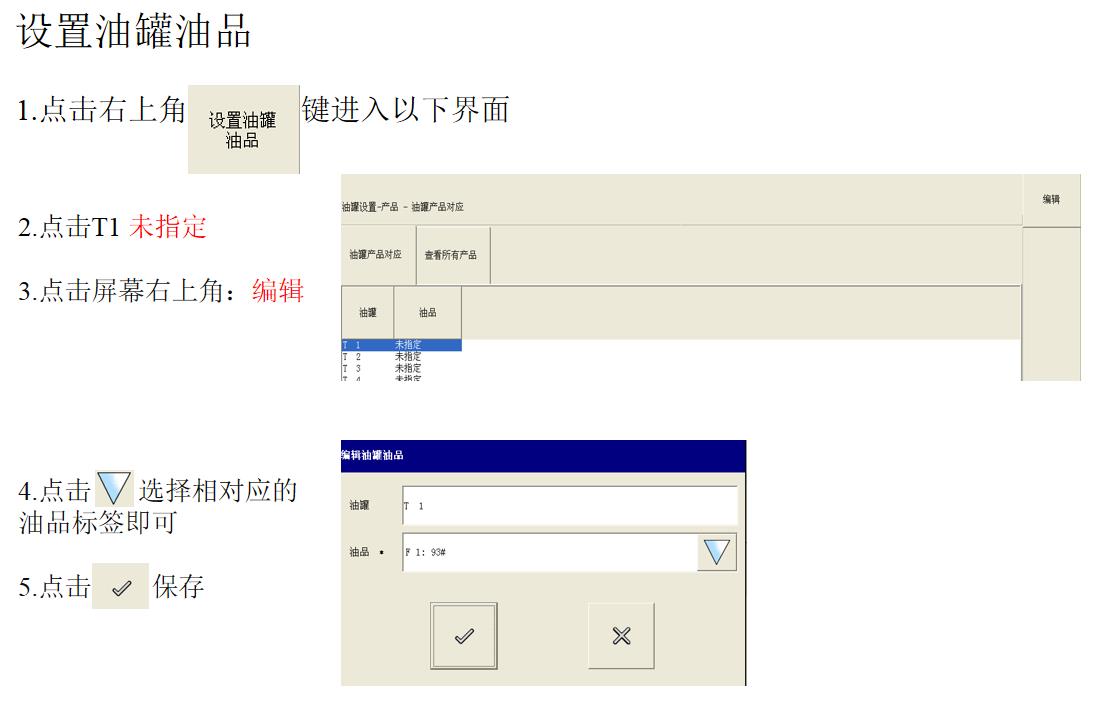Click the 油品 column header
This screenshot has width=1093, height=704.
click(427, 313)
